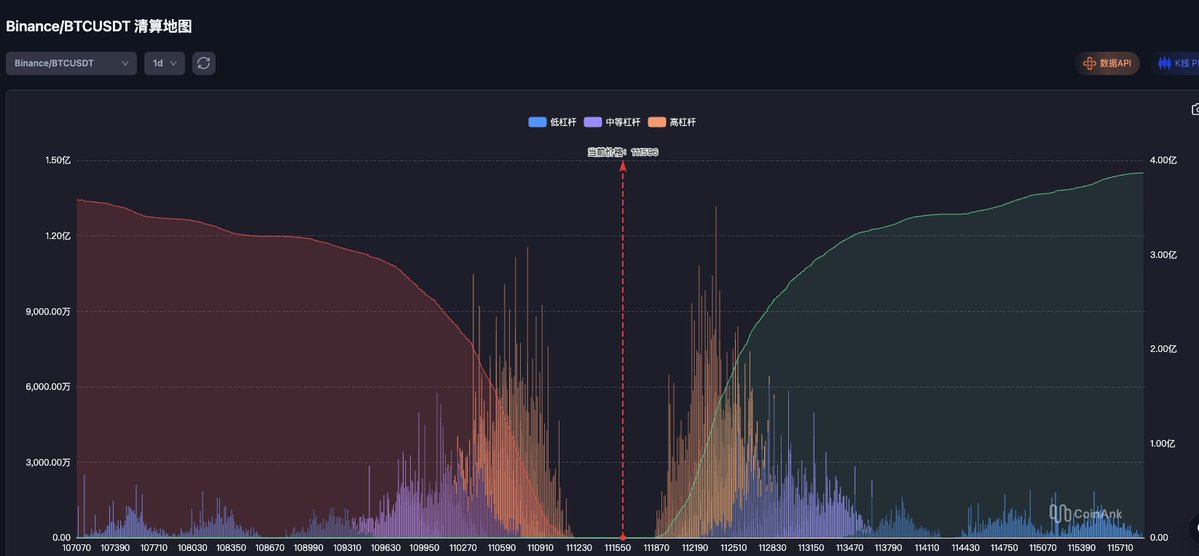Click the 112830 price axis label
1199x556 pixels.
(x=772, y=548)
